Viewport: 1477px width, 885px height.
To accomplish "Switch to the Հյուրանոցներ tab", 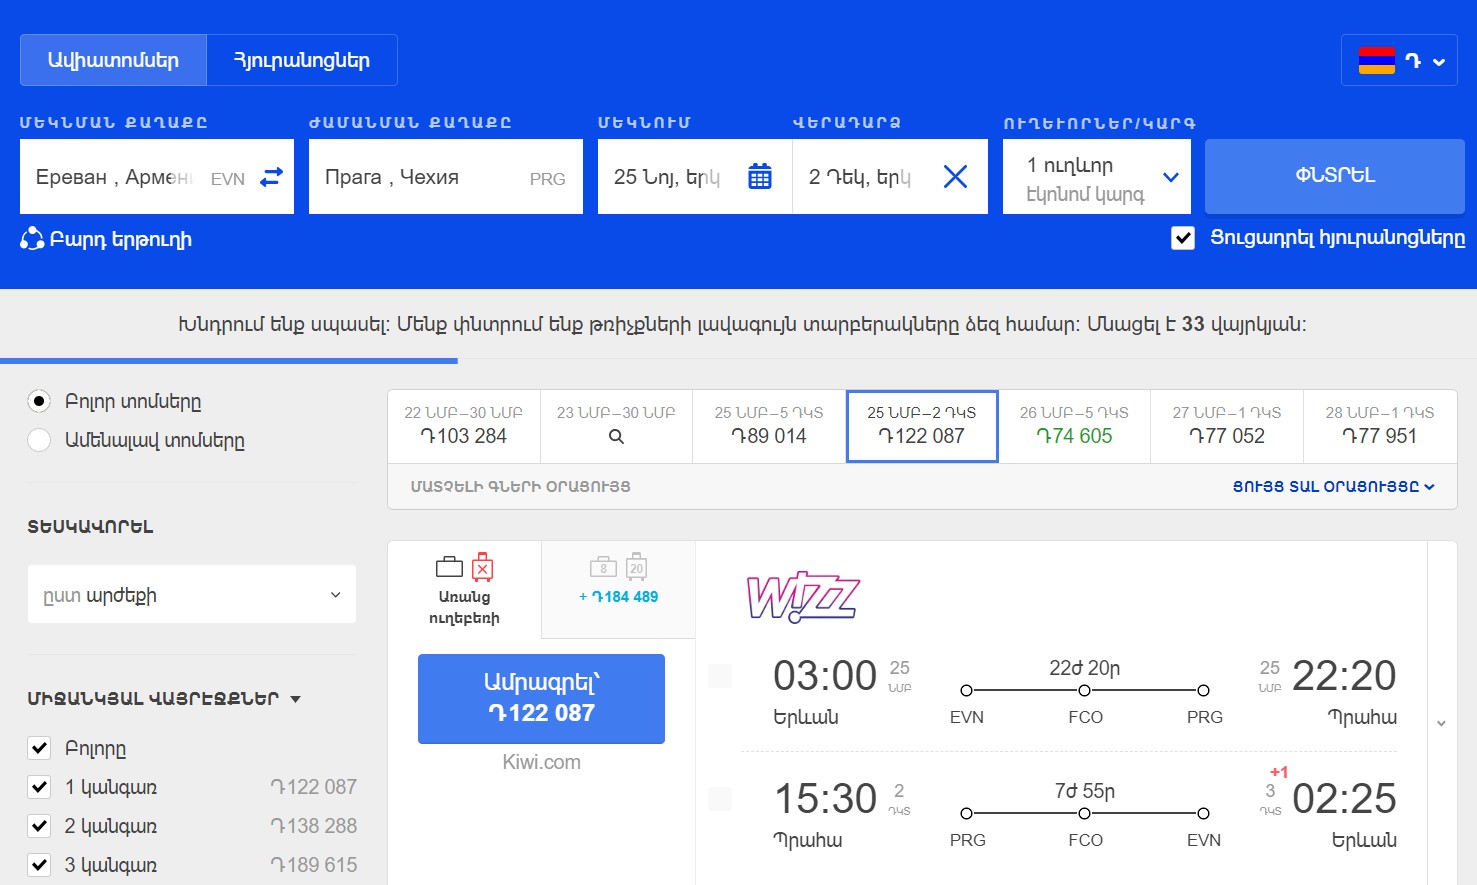I will 302,60.
